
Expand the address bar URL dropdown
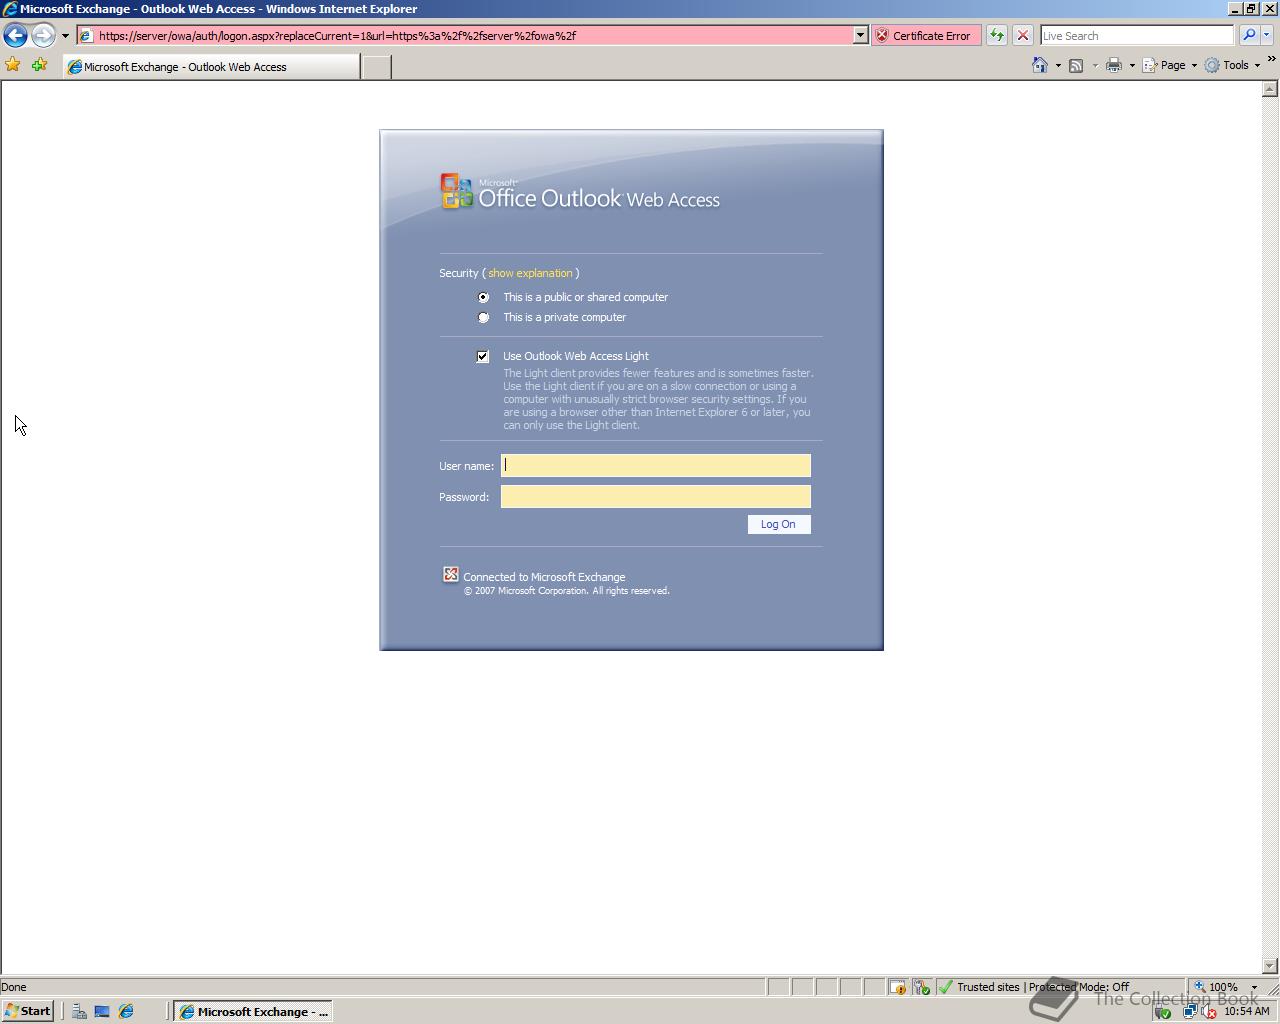860,35
